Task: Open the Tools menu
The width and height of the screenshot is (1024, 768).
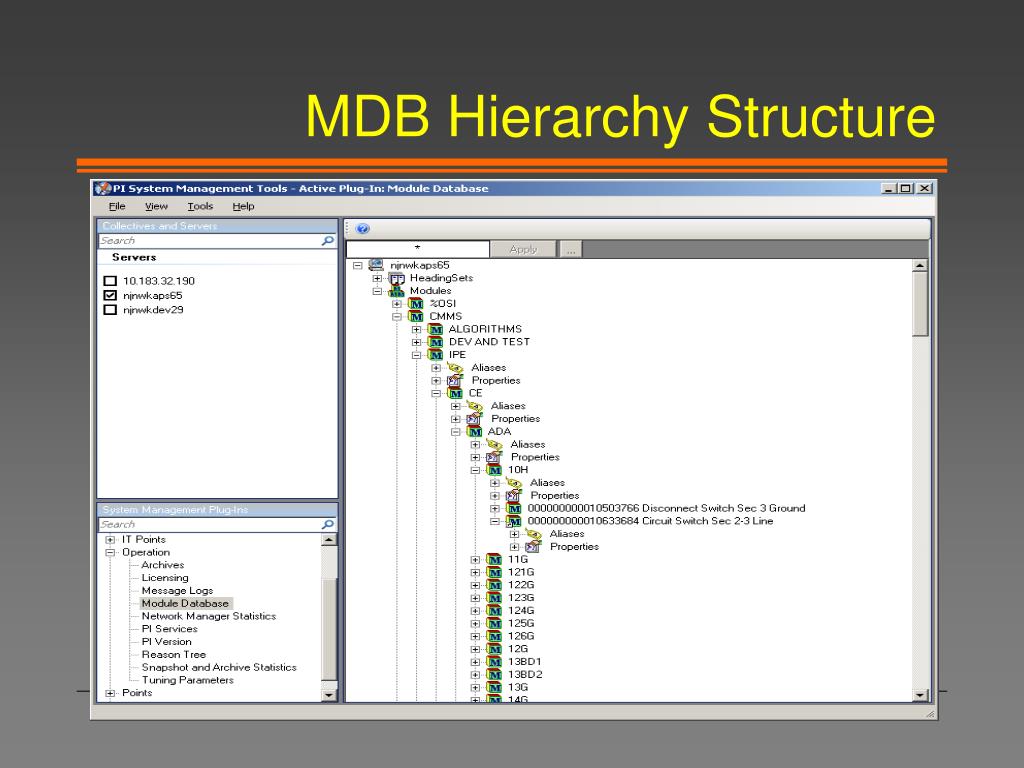Action: point(200,206)
